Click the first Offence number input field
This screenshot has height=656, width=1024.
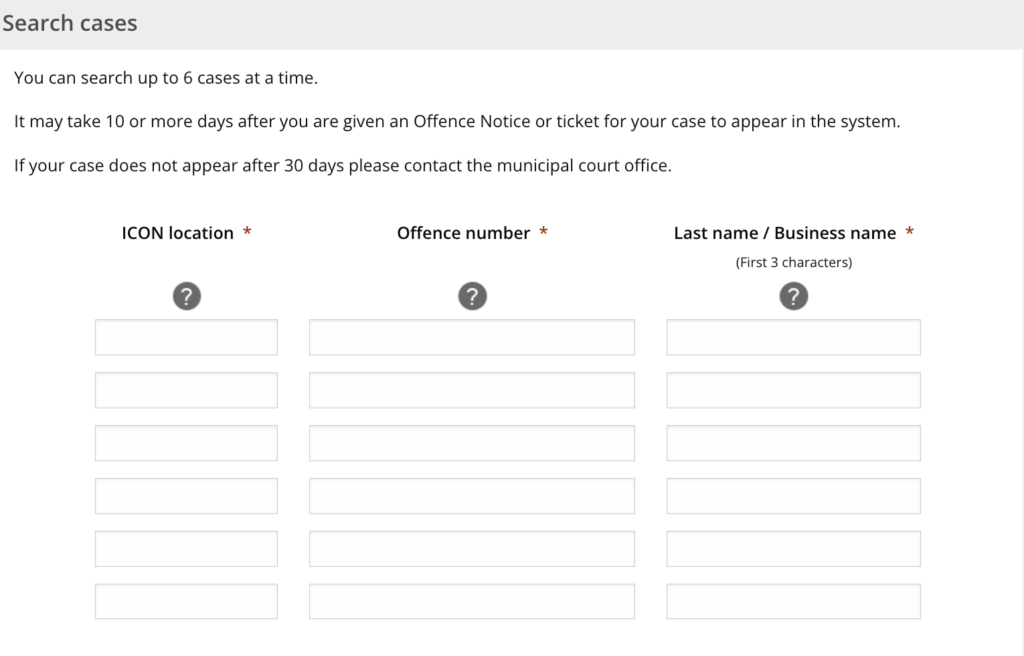tap(472, 337)
